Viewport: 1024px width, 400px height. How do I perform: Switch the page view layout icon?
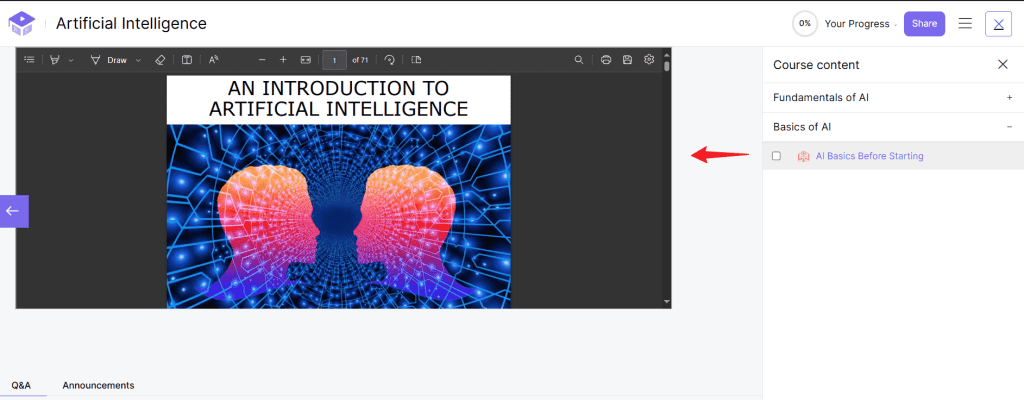click(417, 59)
